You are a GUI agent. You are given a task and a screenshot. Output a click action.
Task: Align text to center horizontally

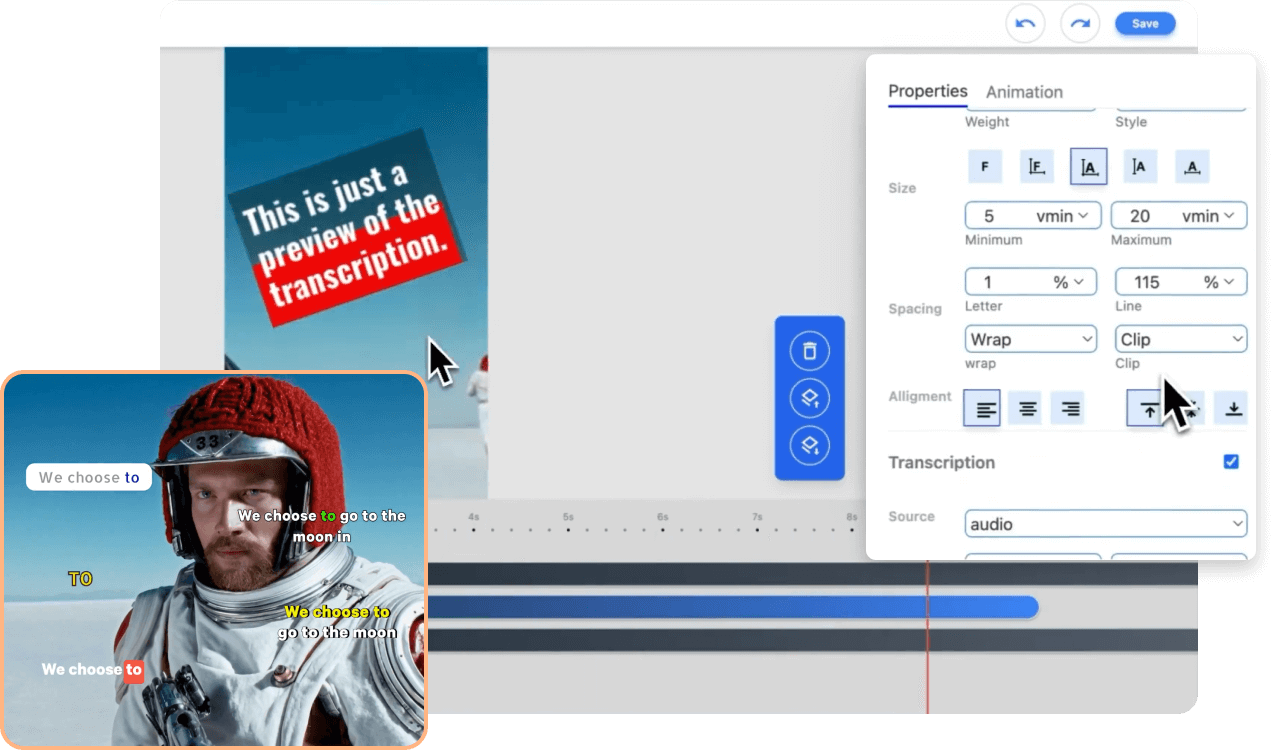[1028, 408]
